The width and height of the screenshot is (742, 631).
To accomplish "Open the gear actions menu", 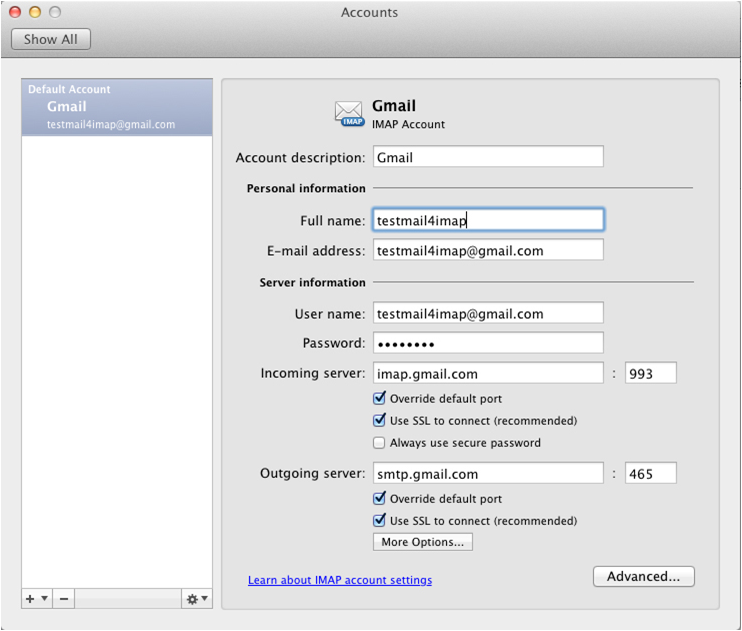I will [197, 599].
